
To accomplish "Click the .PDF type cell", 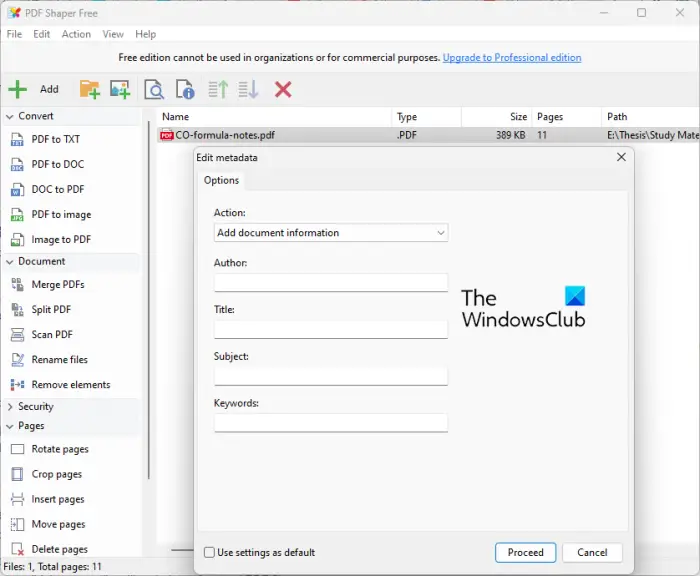I will [406, 135].
